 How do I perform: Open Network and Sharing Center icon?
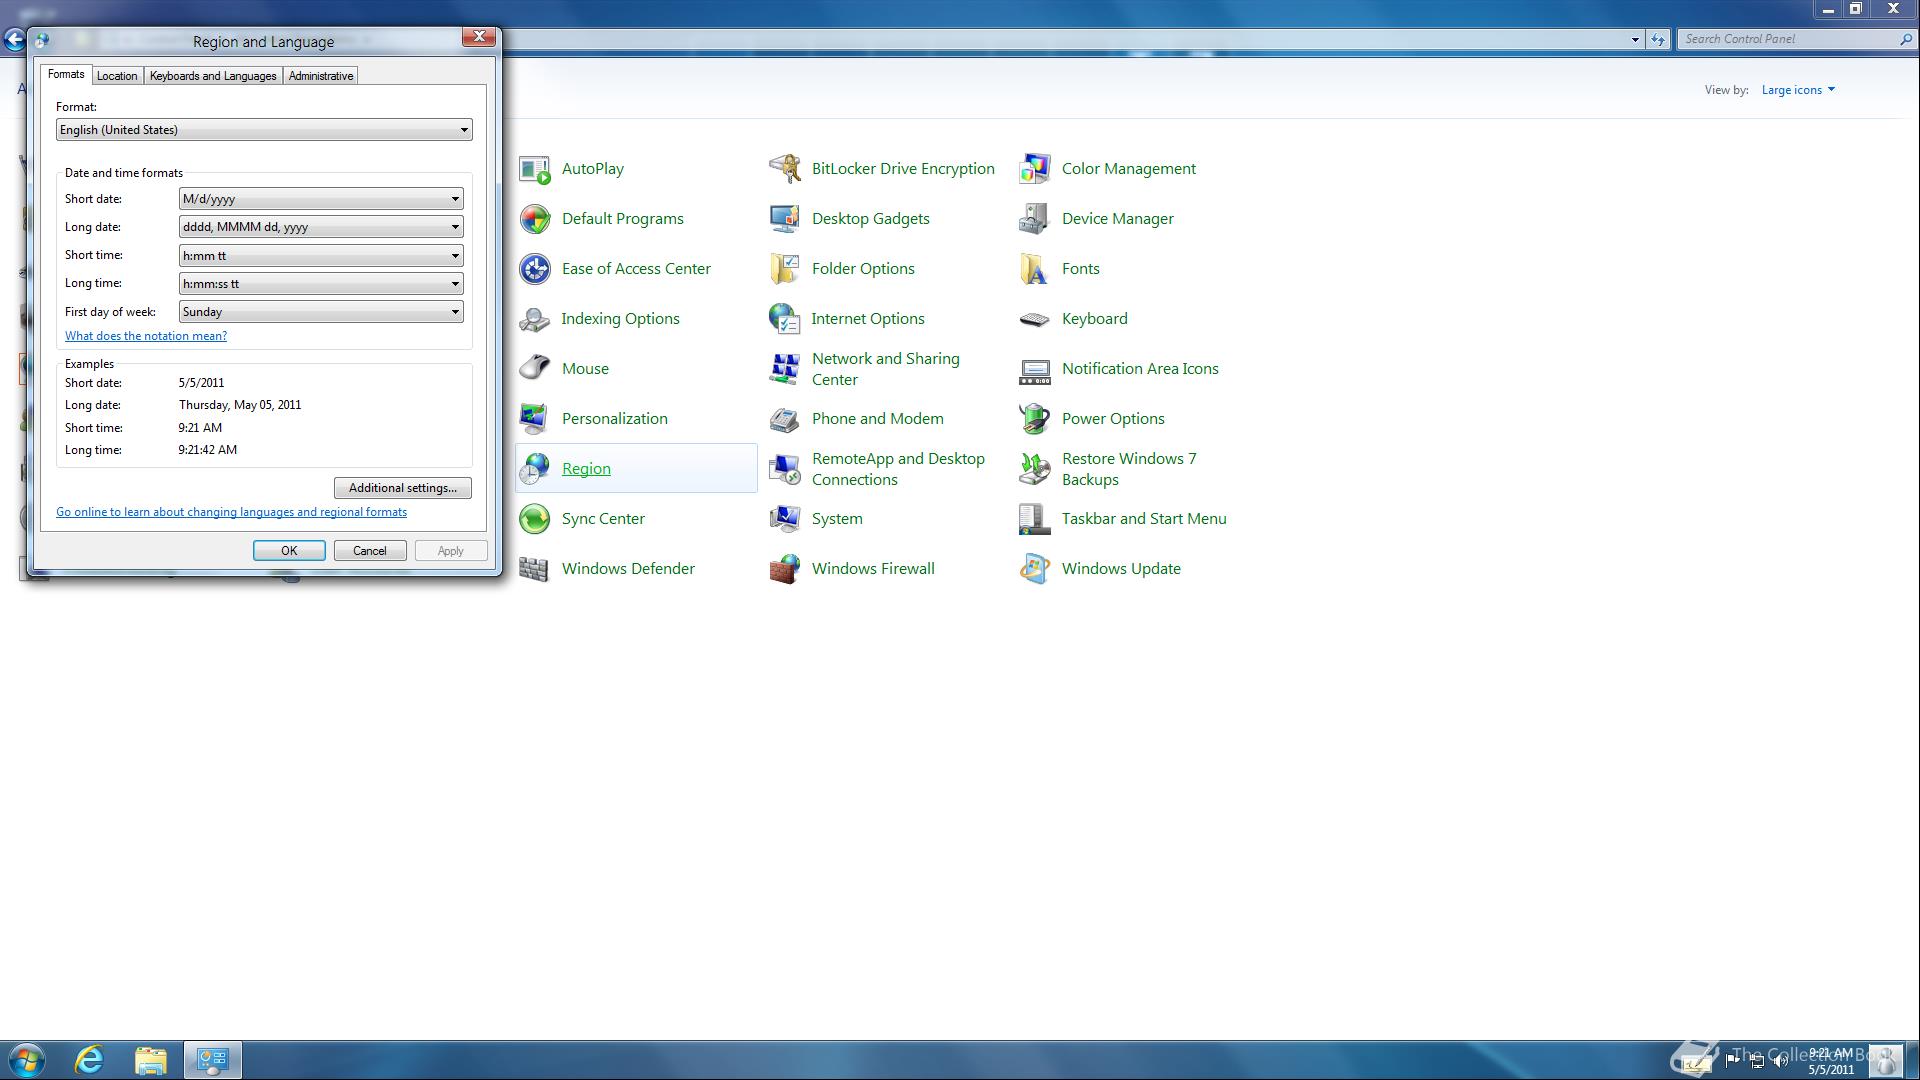point(785,369)
